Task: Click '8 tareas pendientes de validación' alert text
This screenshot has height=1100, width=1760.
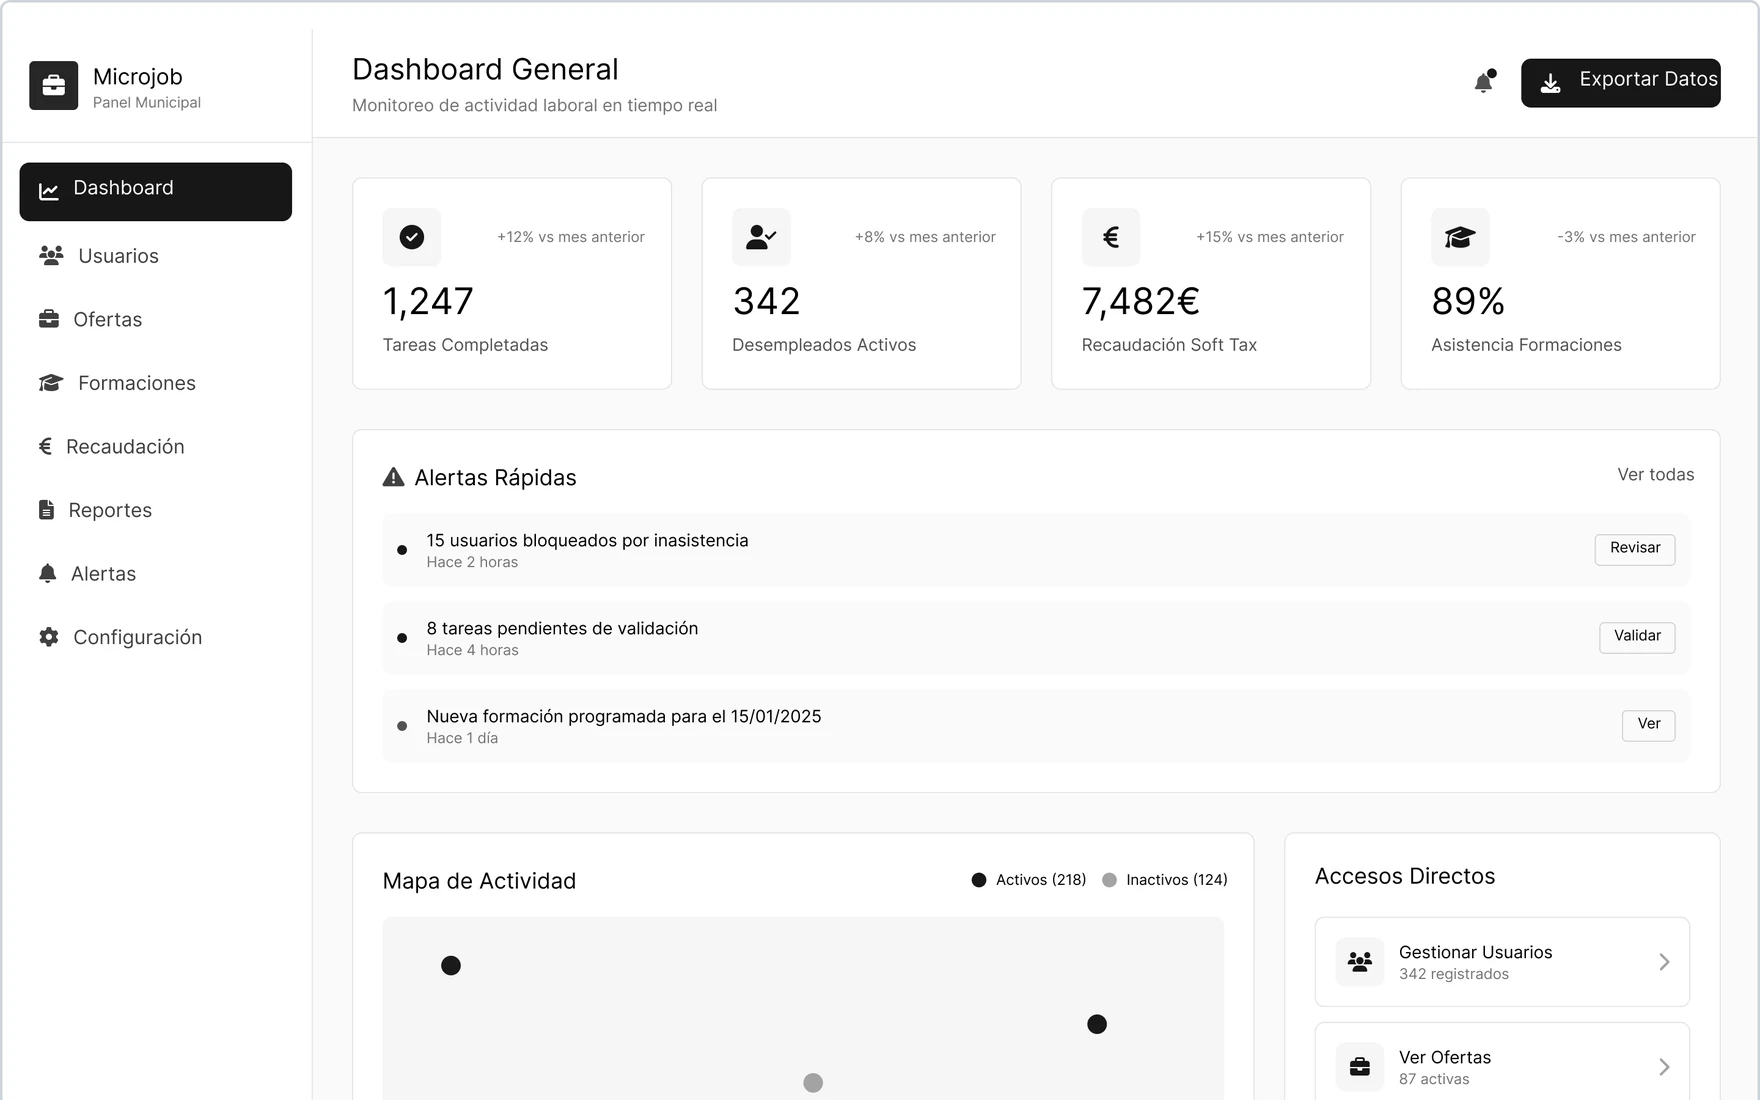Action: pyautogui.click(x=562, y=628)
